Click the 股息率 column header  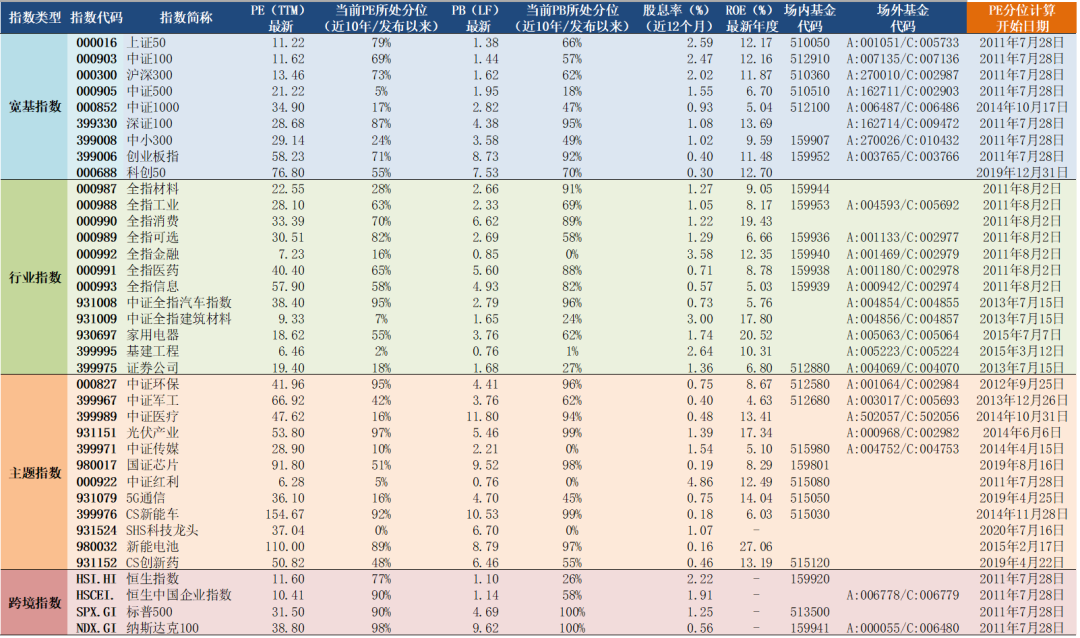(x=678, y=18)
